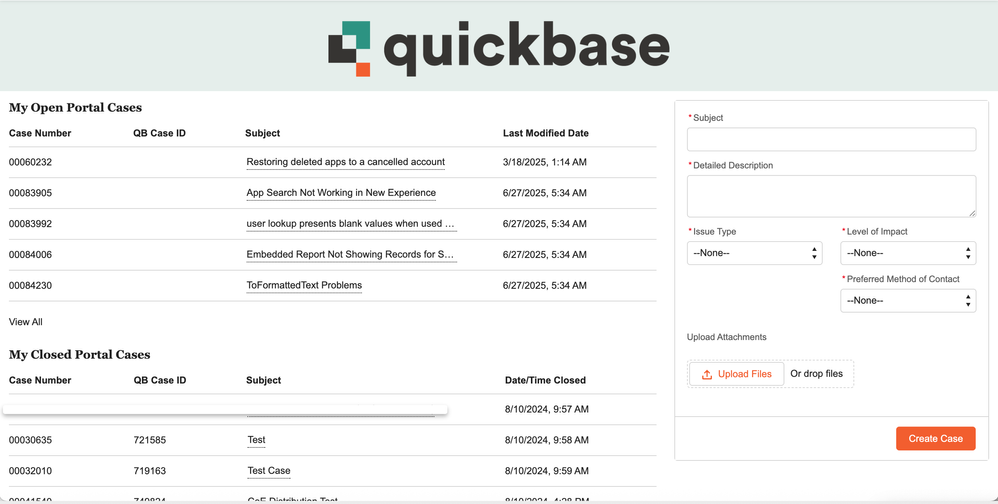Click the My Closed Portal Cases heading

click(x=80, y=354)
